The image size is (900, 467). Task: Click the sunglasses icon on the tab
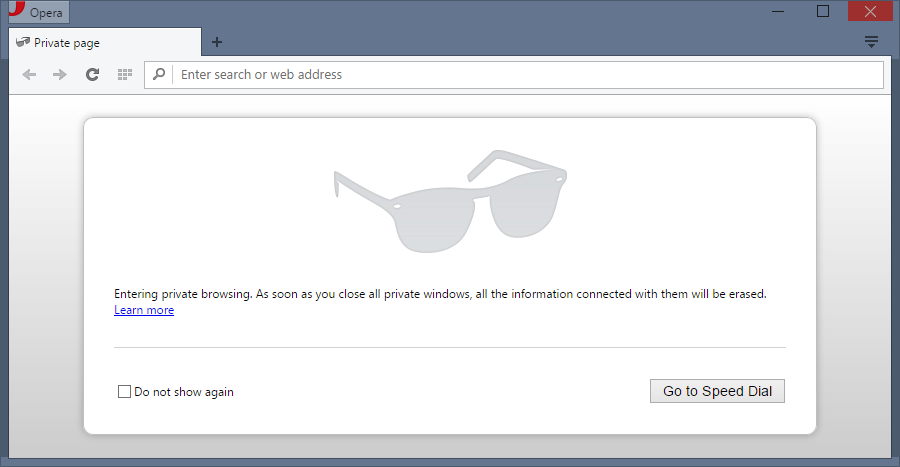coord(23,43)
